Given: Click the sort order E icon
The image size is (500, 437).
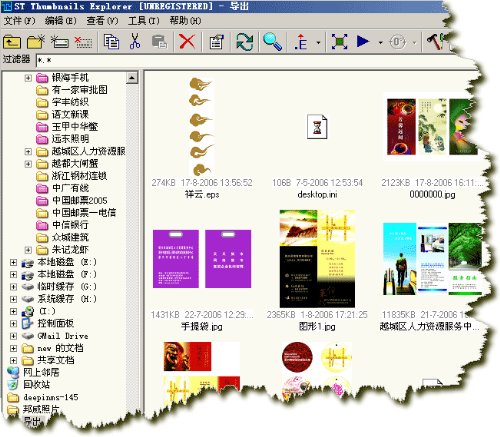Looking at the screenshot, I should pos(301,42).
